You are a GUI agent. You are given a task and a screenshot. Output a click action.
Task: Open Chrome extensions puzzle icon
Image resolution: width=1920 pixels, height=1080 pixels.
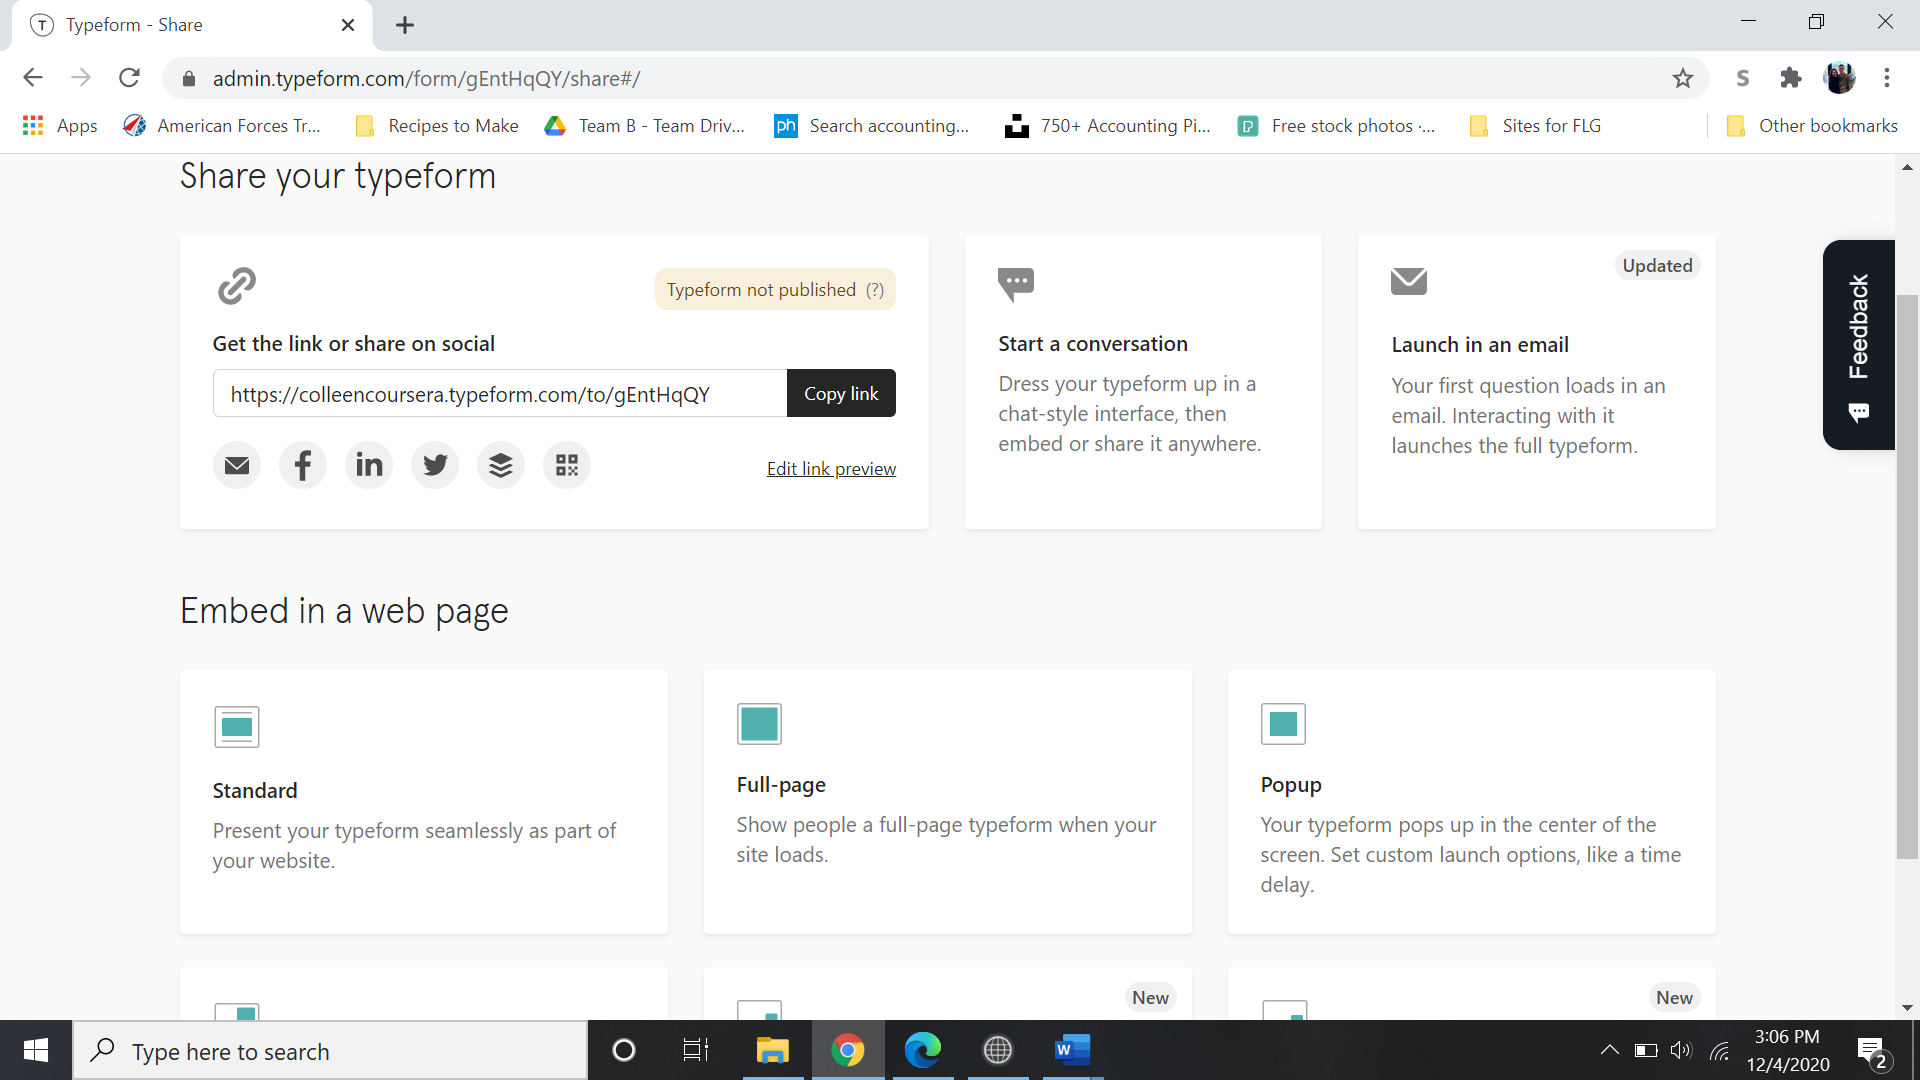click(1791, 78)
